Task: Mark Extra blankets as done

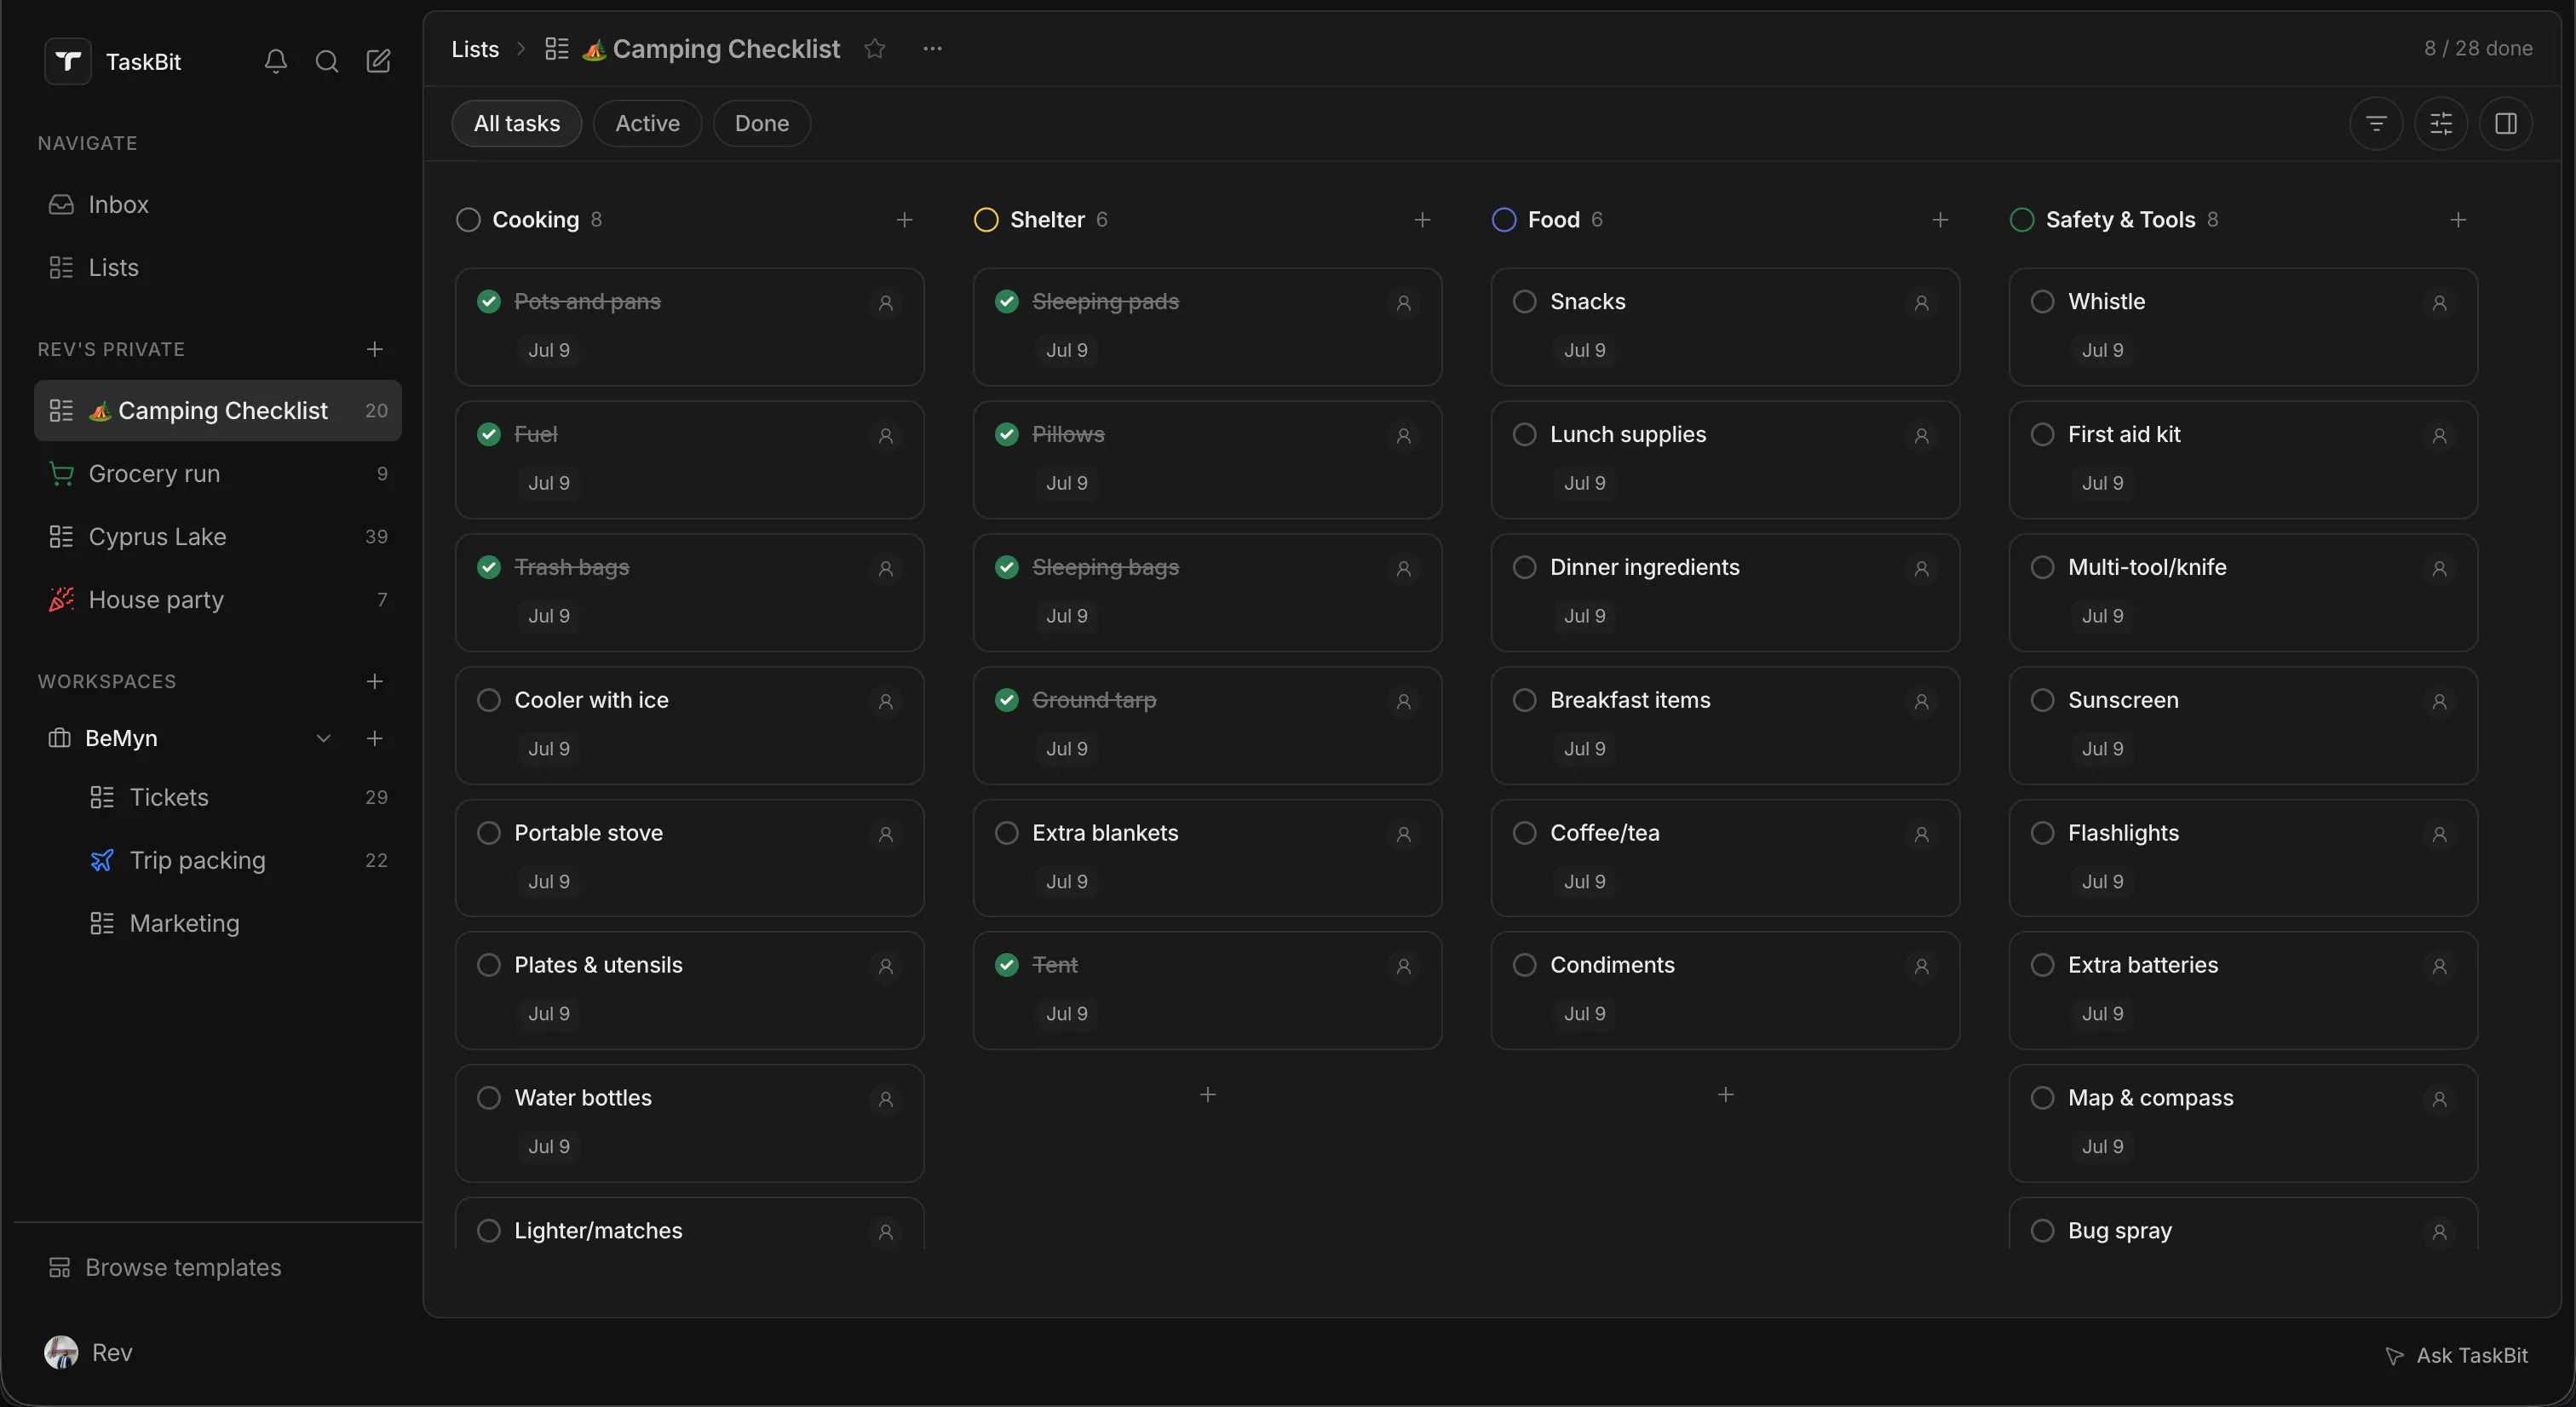Action: click(x=1006, y=833)
